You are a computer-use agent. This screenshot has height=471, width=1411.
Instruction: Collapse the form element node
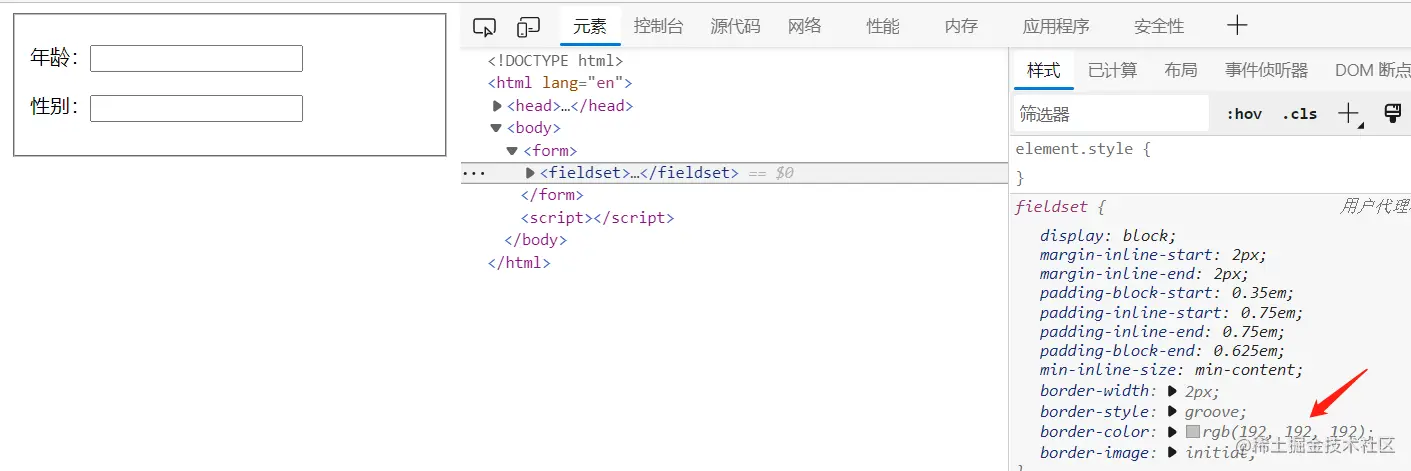click(513, 151)
